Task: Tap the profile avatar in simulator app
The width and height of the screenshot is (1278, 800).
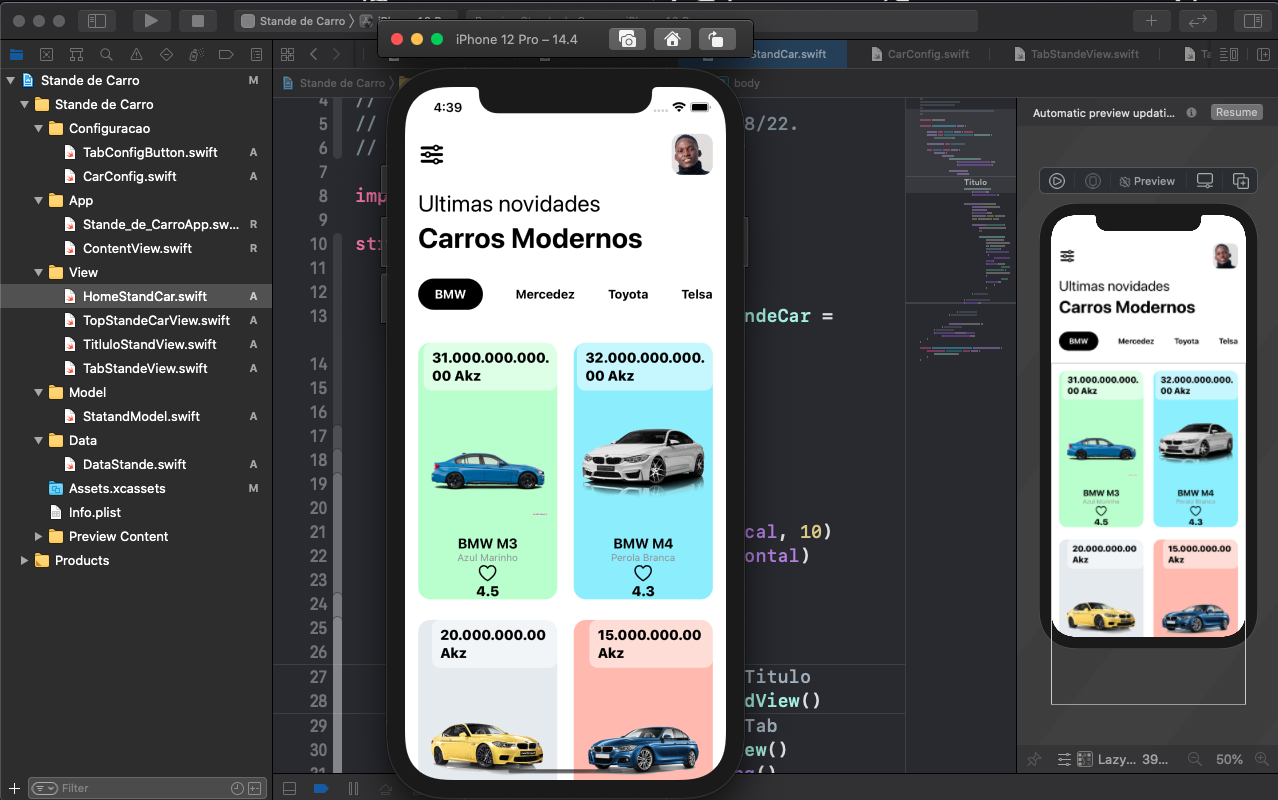Action: click(x=692, y=154)
